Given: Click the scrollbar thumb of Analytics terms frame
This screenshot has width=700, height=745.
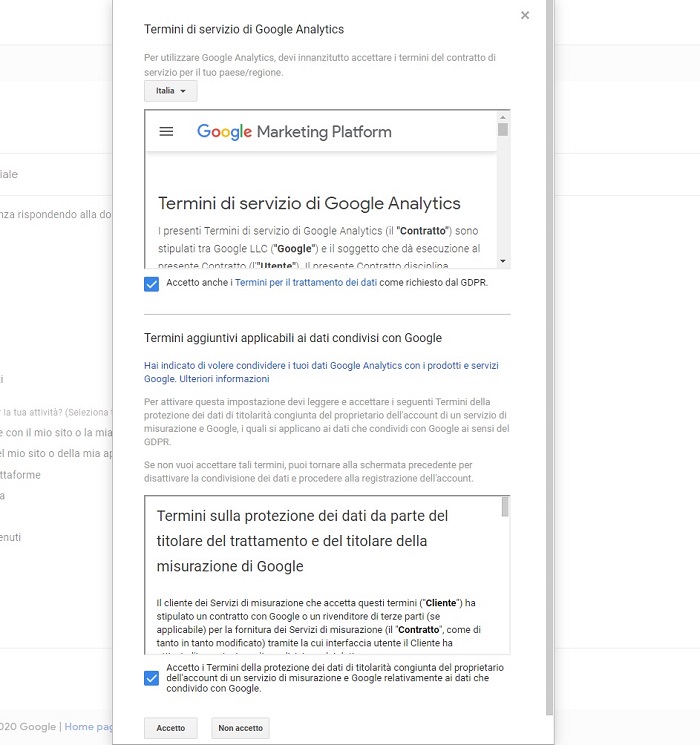Looking at the screenshot, I should tap(503, 129).
